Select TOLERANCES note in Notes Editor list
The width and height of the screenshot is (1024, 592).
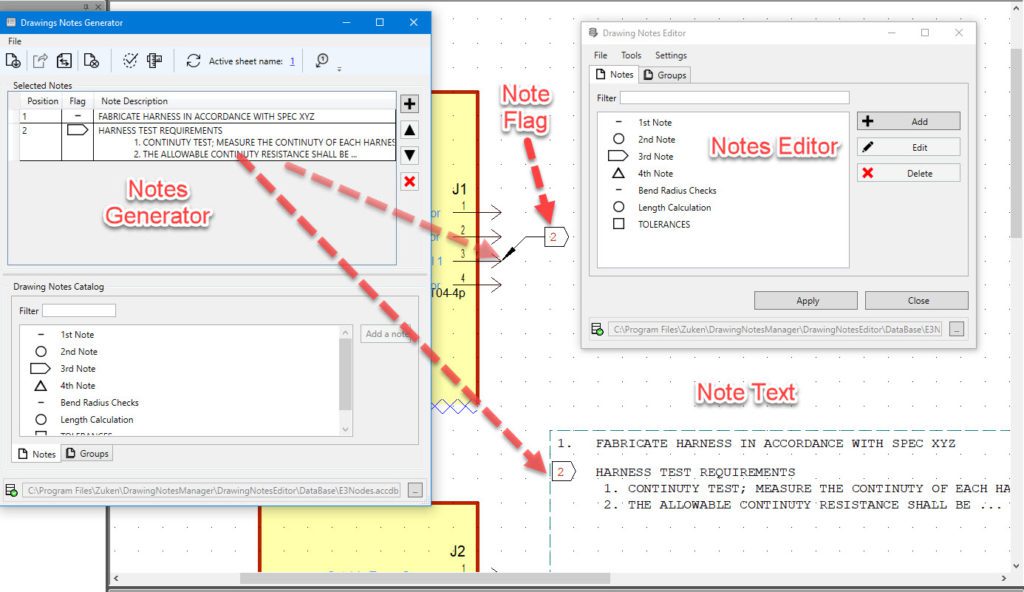664,225
